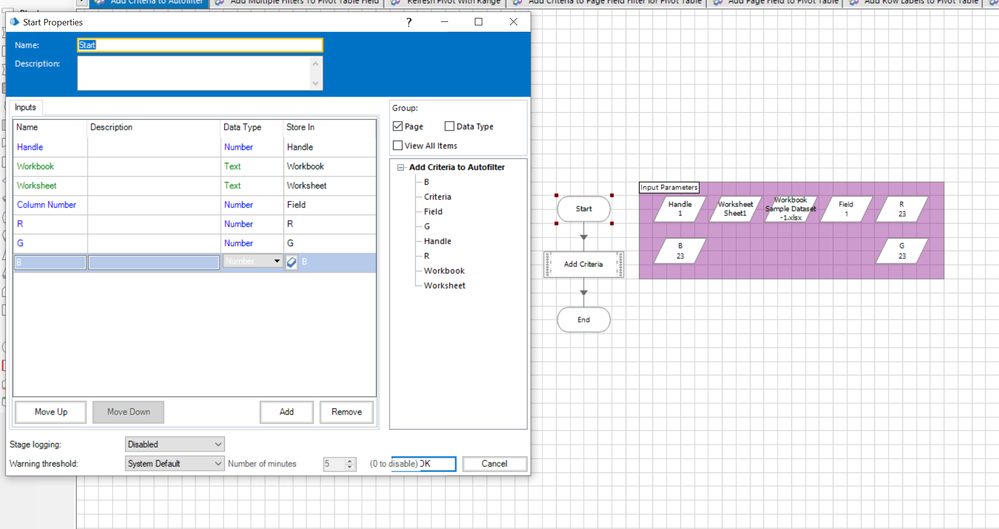Screen dimensions: 999x529
Task: Uncheck the Page group checkbox
Action: click(x=398, y=127)
